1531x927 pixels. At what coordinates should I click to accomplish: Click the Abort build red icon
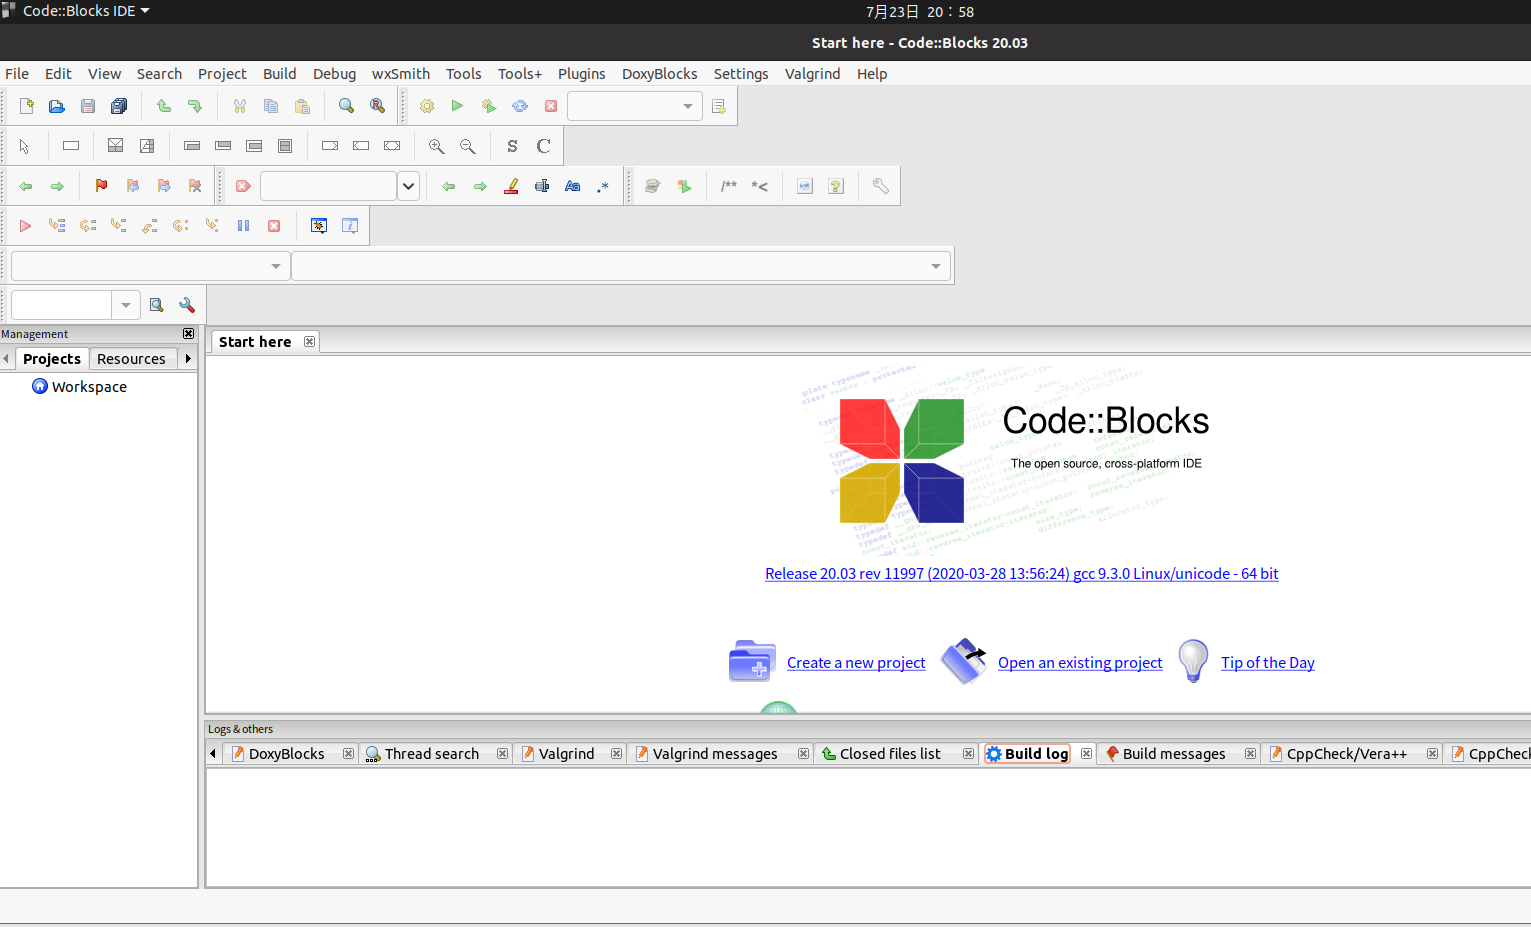551,106
